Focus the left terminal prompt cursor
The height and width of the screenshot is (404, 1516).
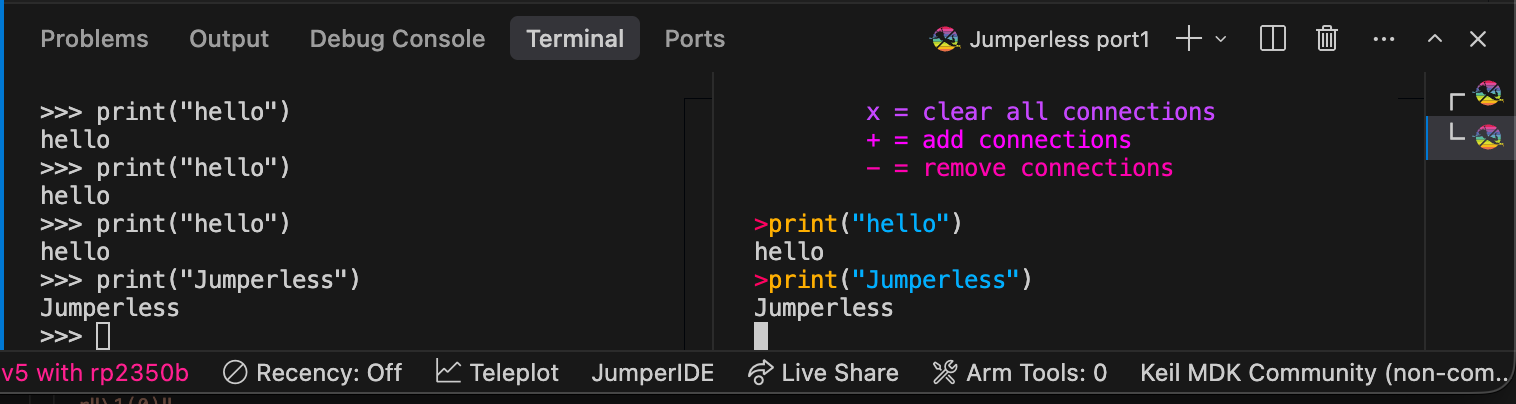pos(103,336)
